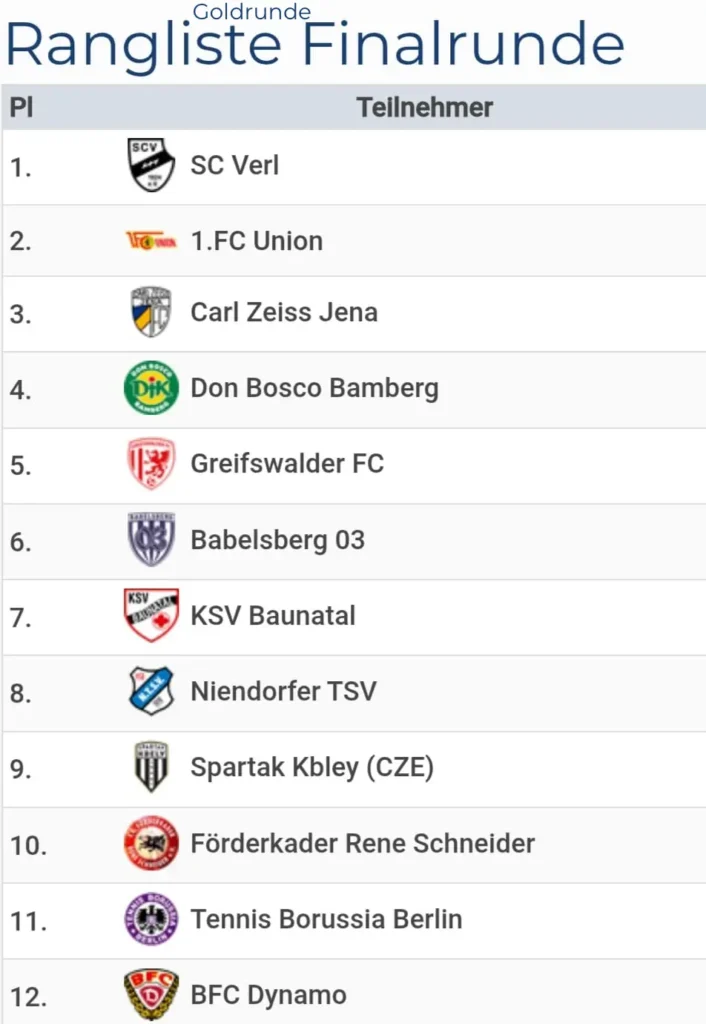Click the SC Verl club crest

point(151,165)
